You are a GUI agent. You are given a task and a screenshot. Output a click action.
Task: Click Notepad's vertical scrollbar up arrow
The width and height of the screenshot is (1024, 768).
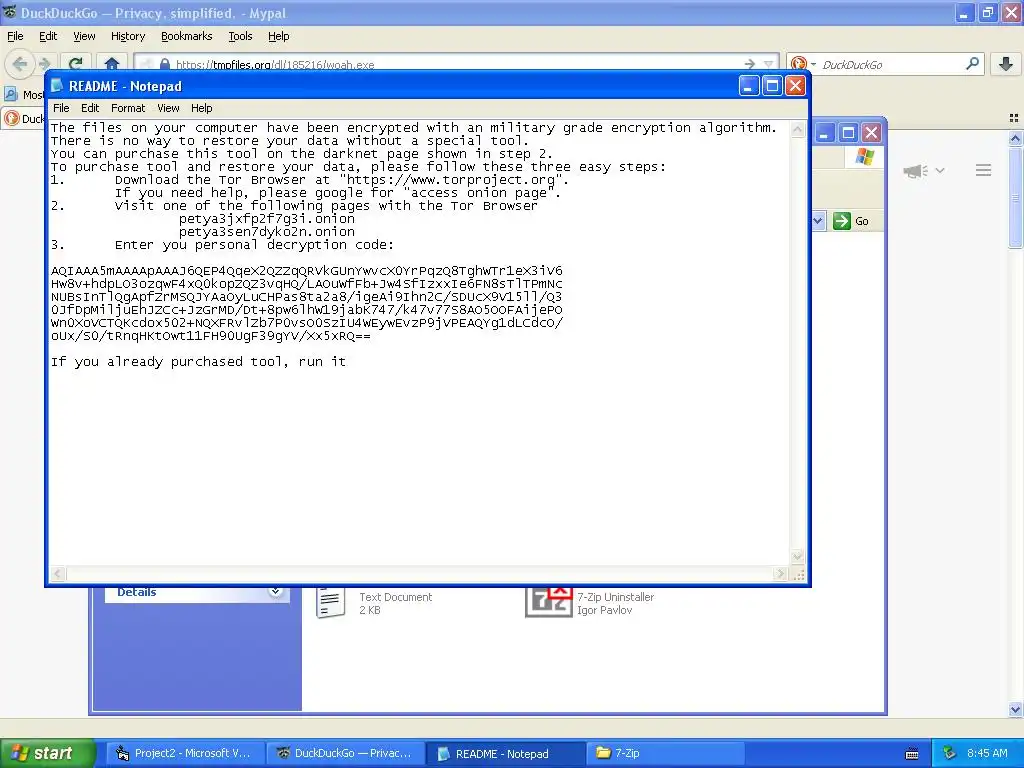point(797,129)
